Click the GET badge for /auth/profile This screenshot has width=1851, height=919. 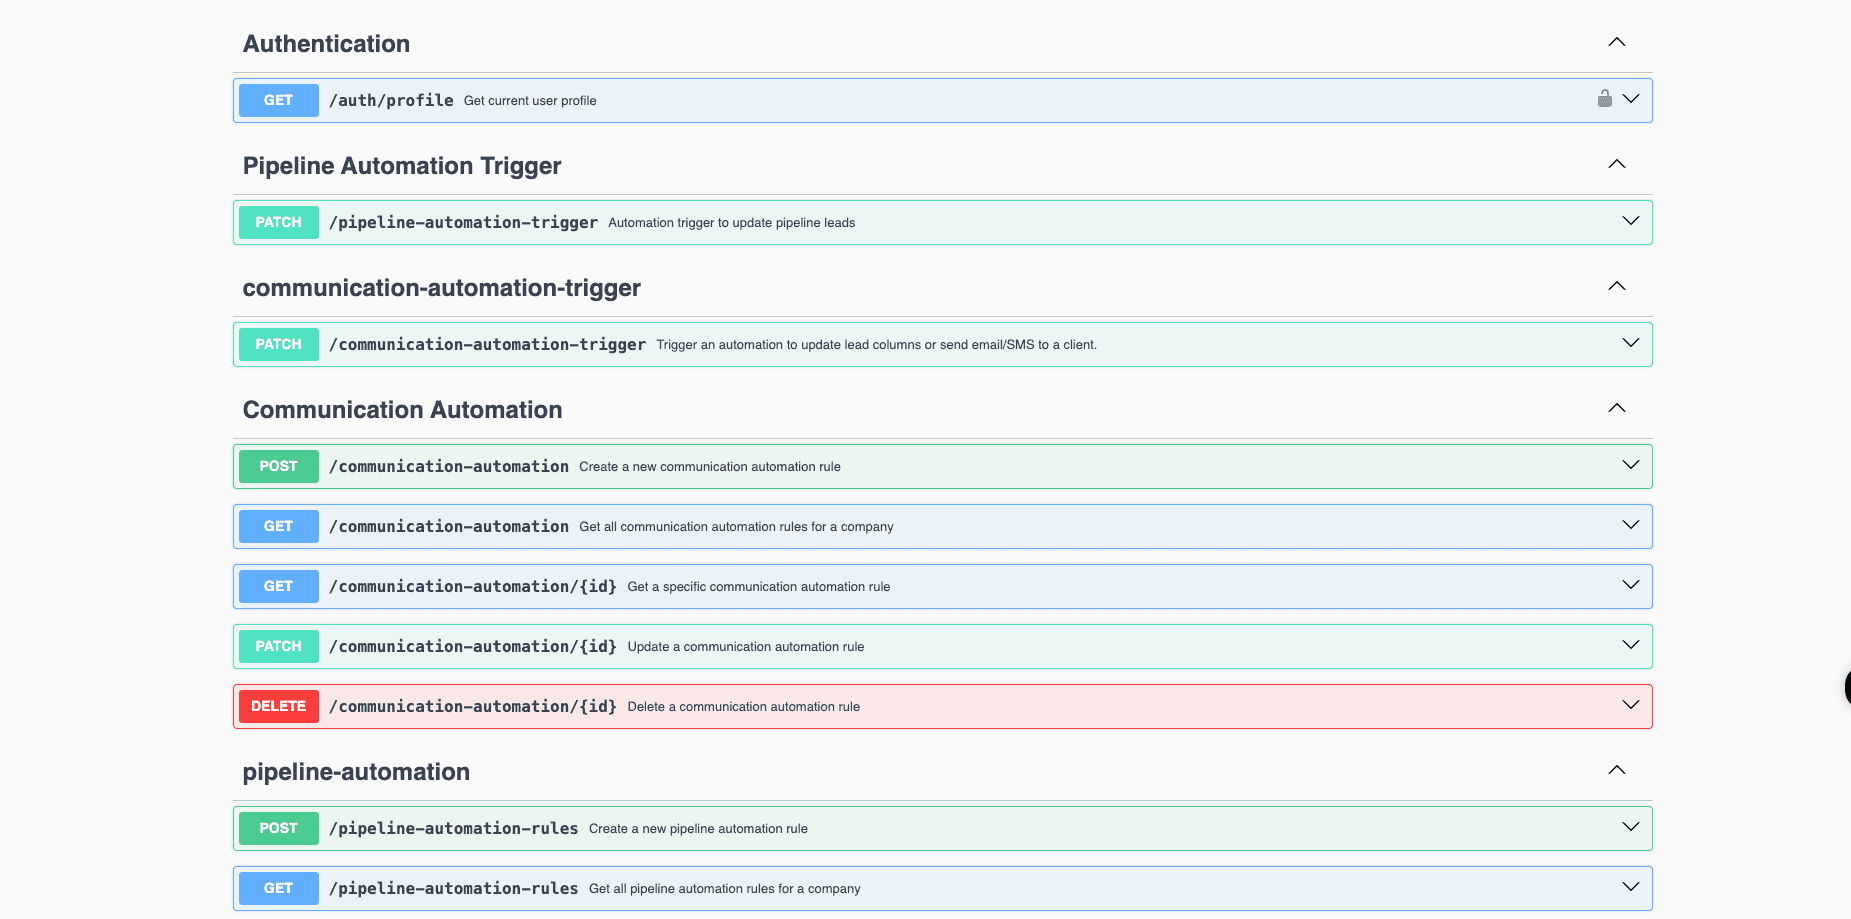coord(279,100)
